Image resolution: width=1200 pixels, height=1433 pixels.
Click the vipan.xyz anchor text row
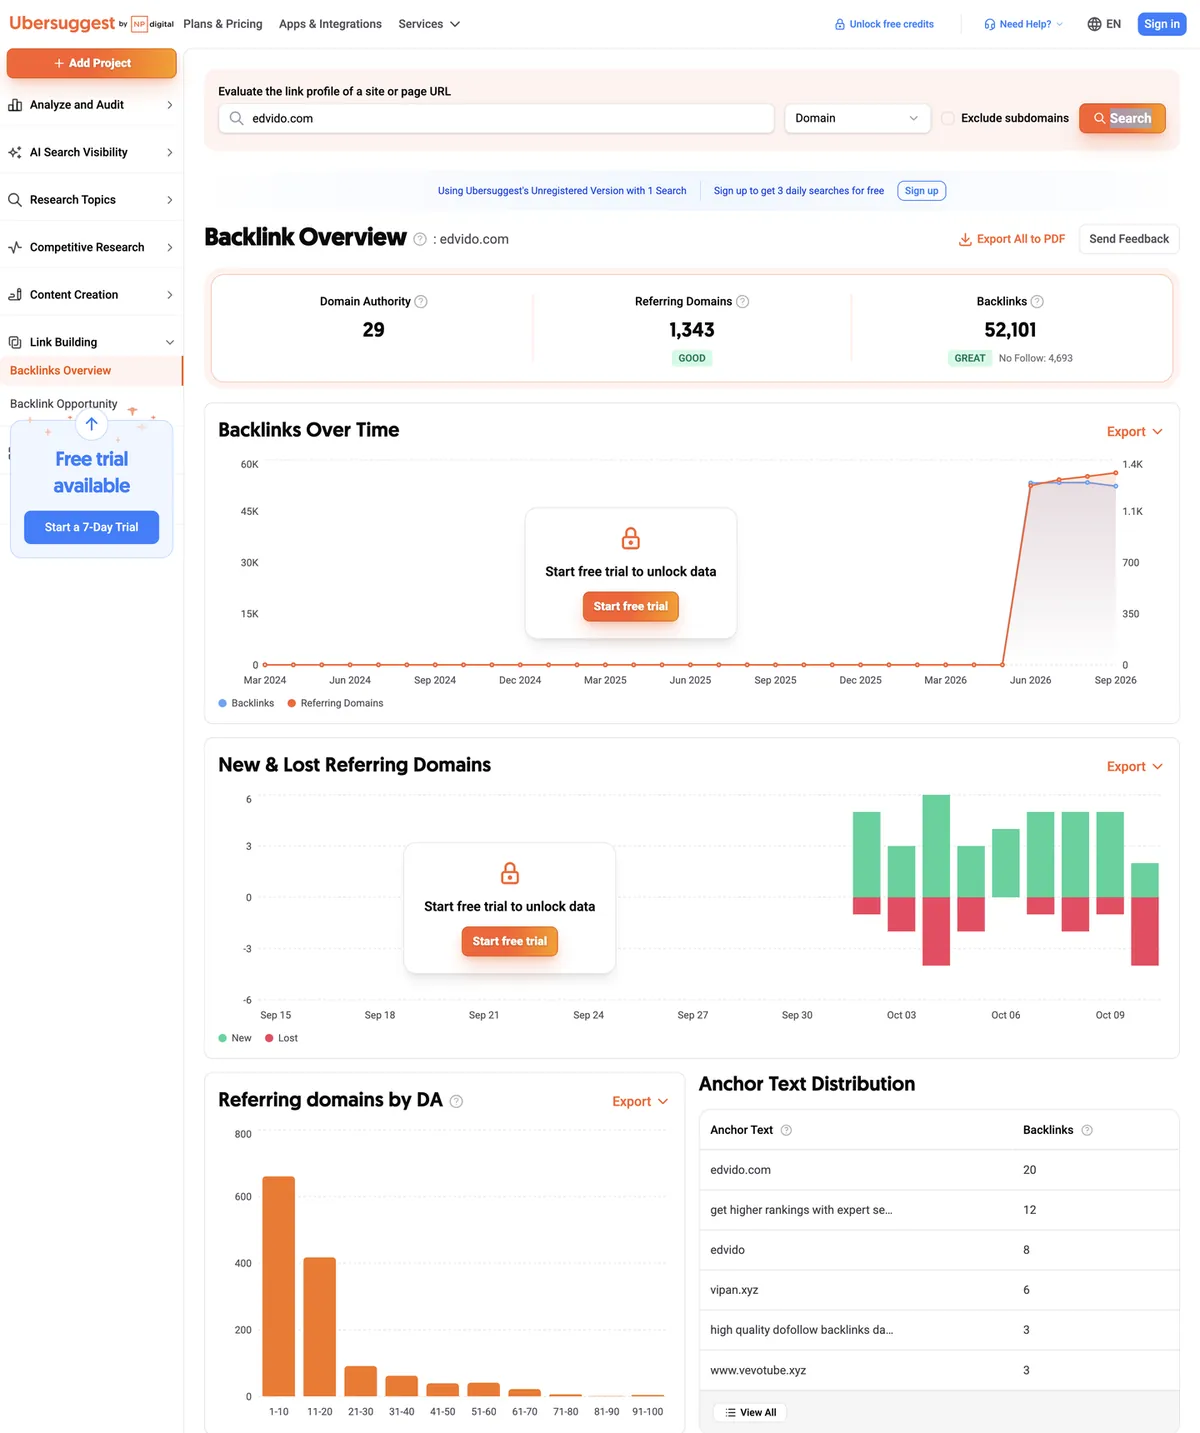939,1290
